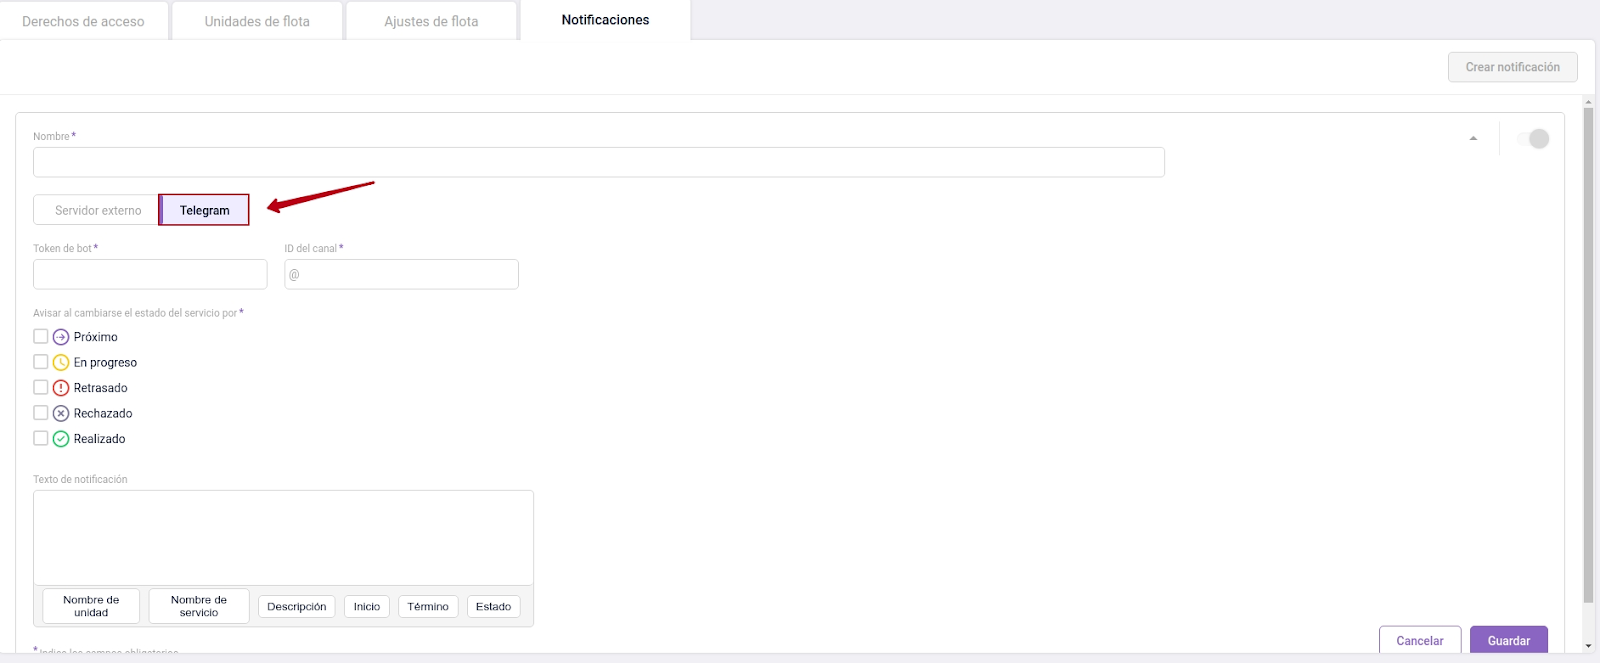Open the Unidades de flota tab
This screenshot has width=1600, height=663.
[257, 21]
